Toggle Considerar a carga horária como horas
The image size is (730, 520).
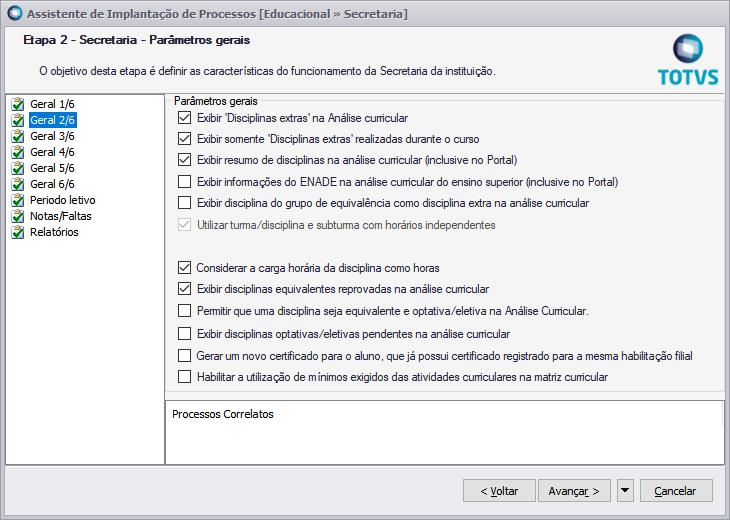[184, 268]
